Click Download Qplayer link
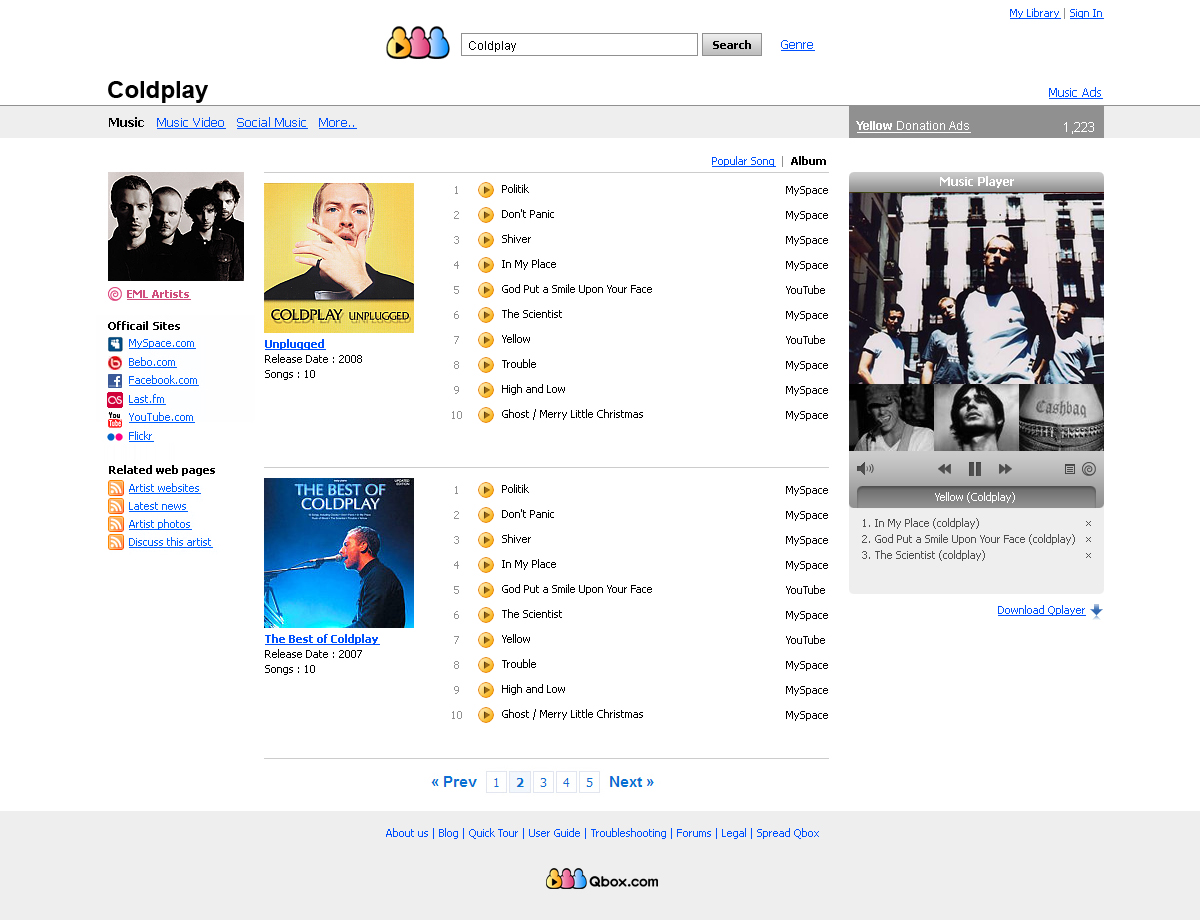The width and height of the screenshot is (1200, 920). [1041, 611]
